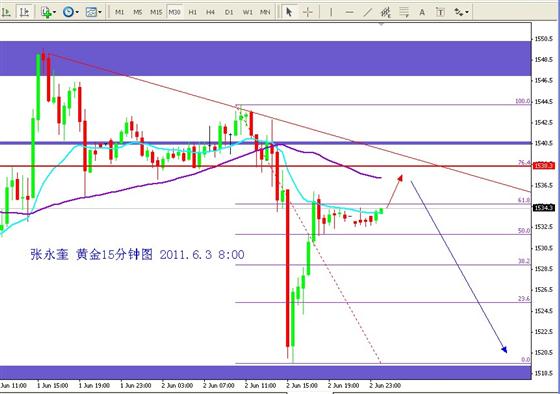The height and width of the screenshot is (394, 560).
Task: Expand the arrows objects dropdown
Action: point(467,12)
